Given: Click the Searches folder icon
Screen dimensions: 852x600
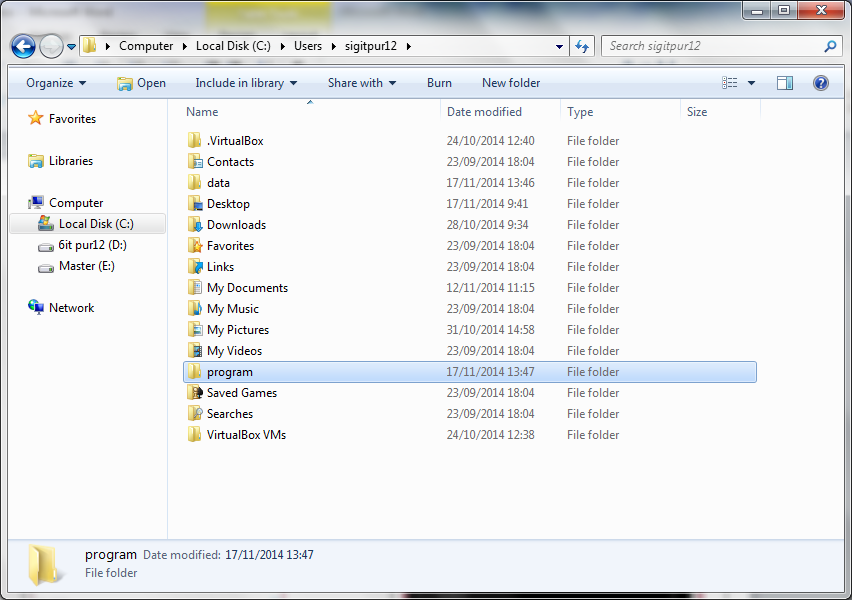Looking at the screenshot, I should (x=195, y=414).
